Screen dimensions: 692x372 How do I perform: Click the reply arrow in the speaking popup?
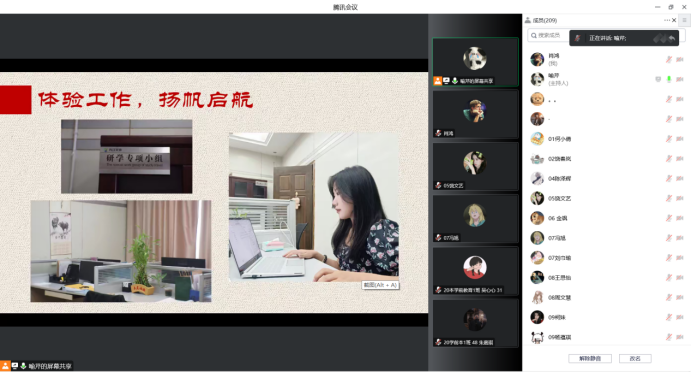coord(672,38)
